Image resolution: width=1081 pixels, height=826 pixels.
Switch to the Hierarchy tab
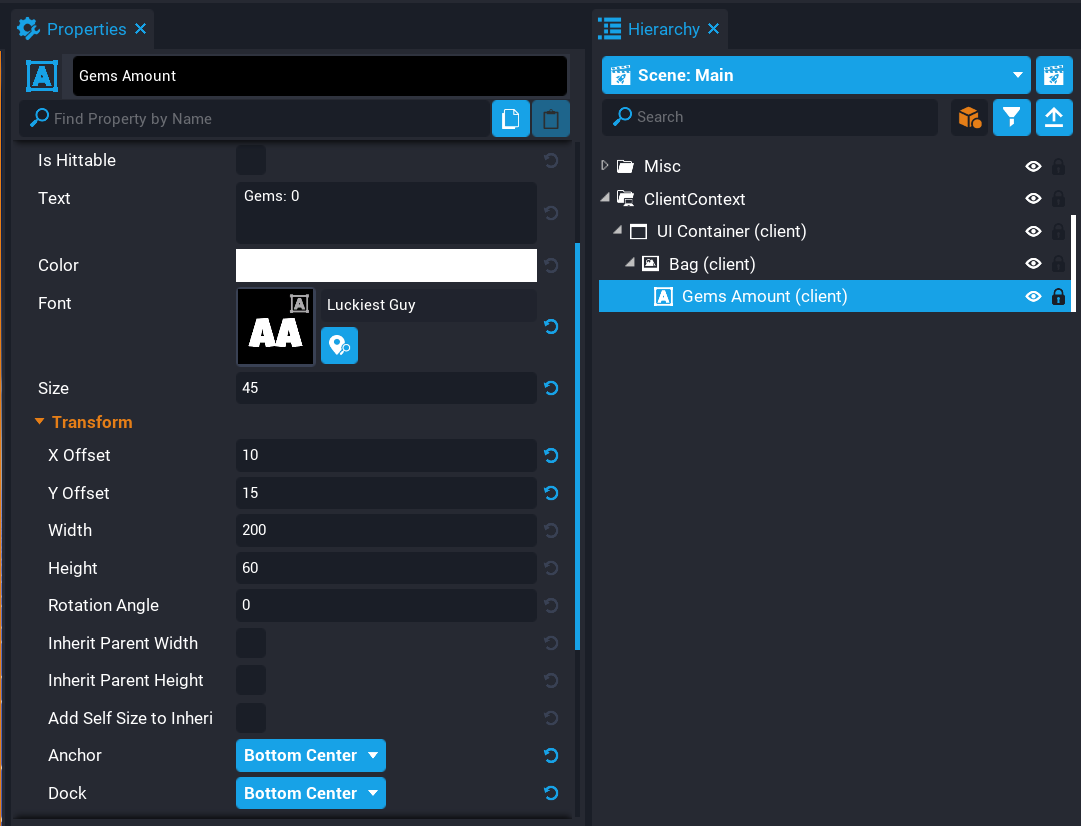point(662,29)
